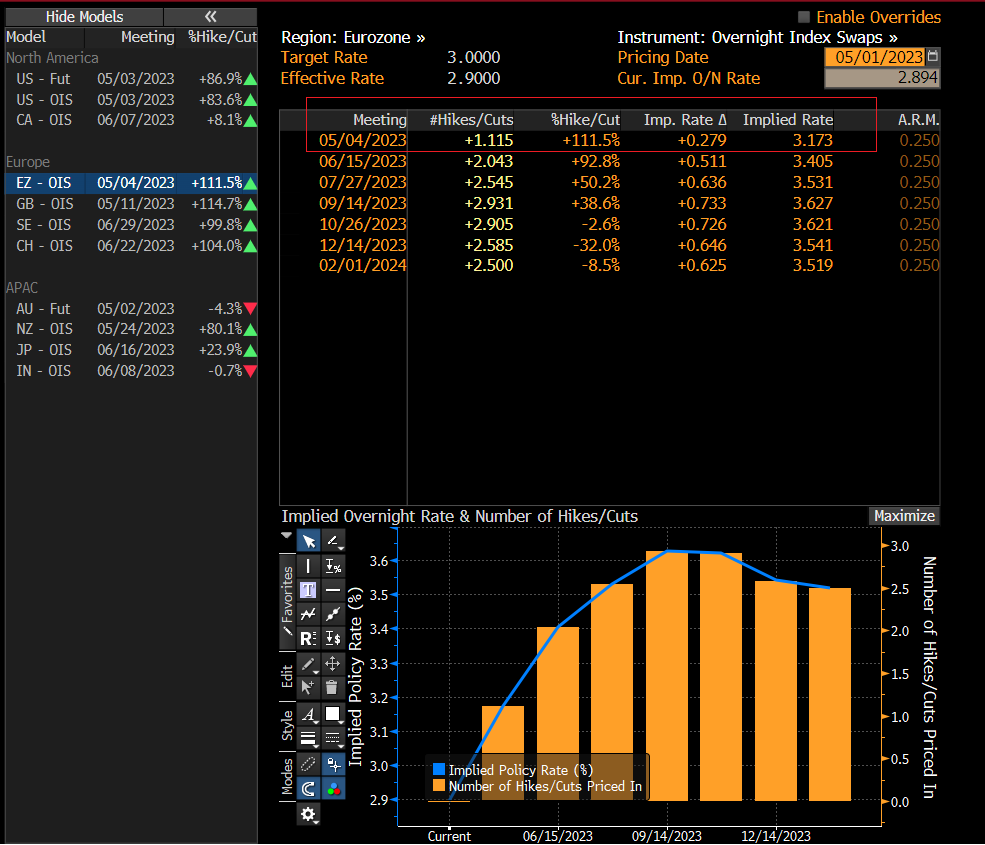Collapse models panel with double chevron

point(210,17)
